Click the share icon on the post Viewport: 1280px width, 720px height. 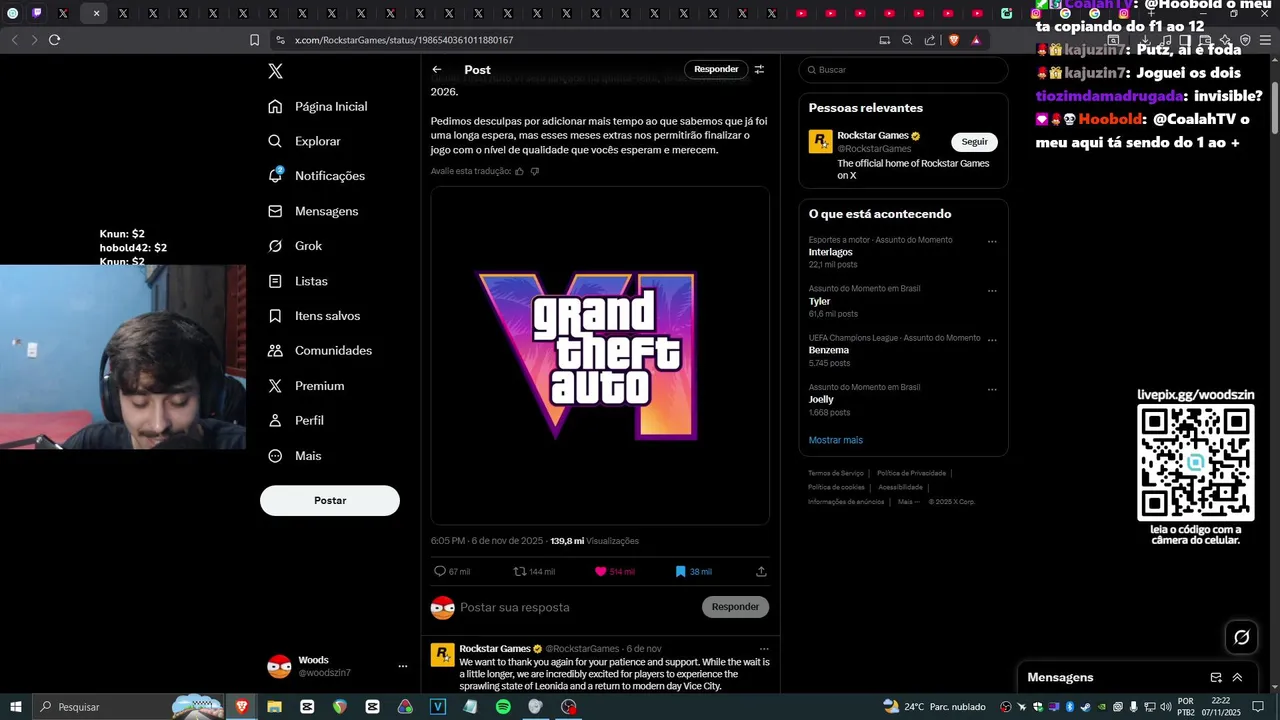(761, 571)
